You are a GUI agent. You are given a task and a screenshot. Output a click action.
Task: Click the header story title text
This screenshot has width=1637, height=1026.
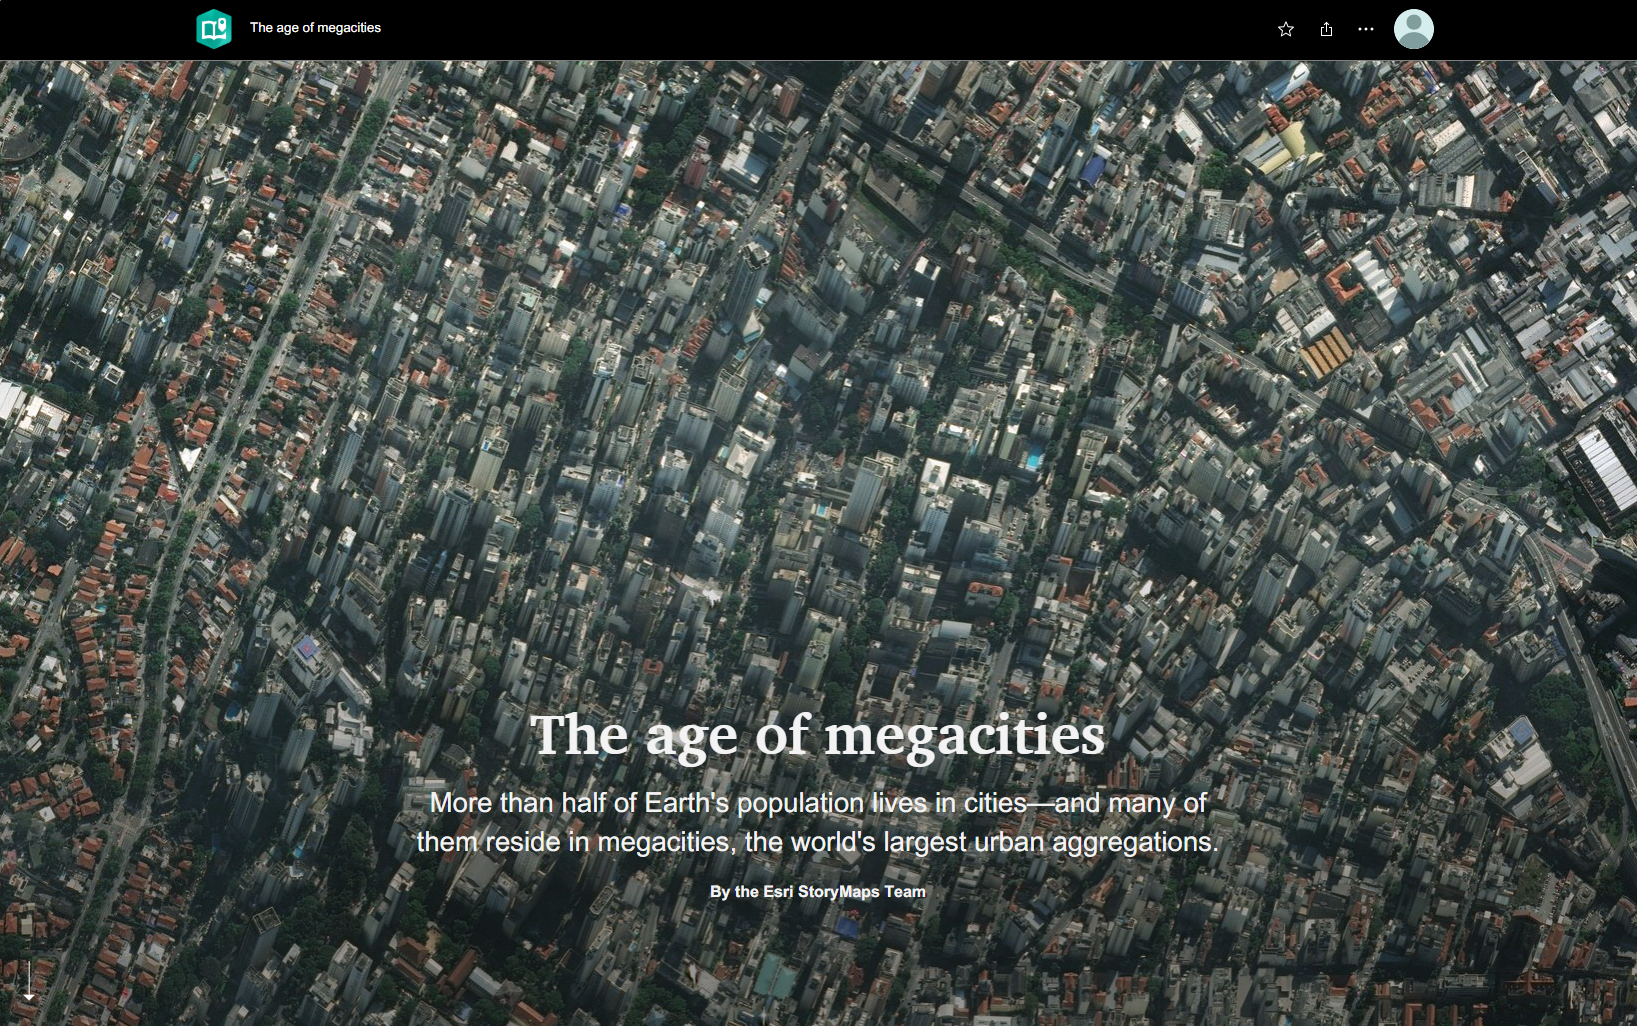pos(315,28)
